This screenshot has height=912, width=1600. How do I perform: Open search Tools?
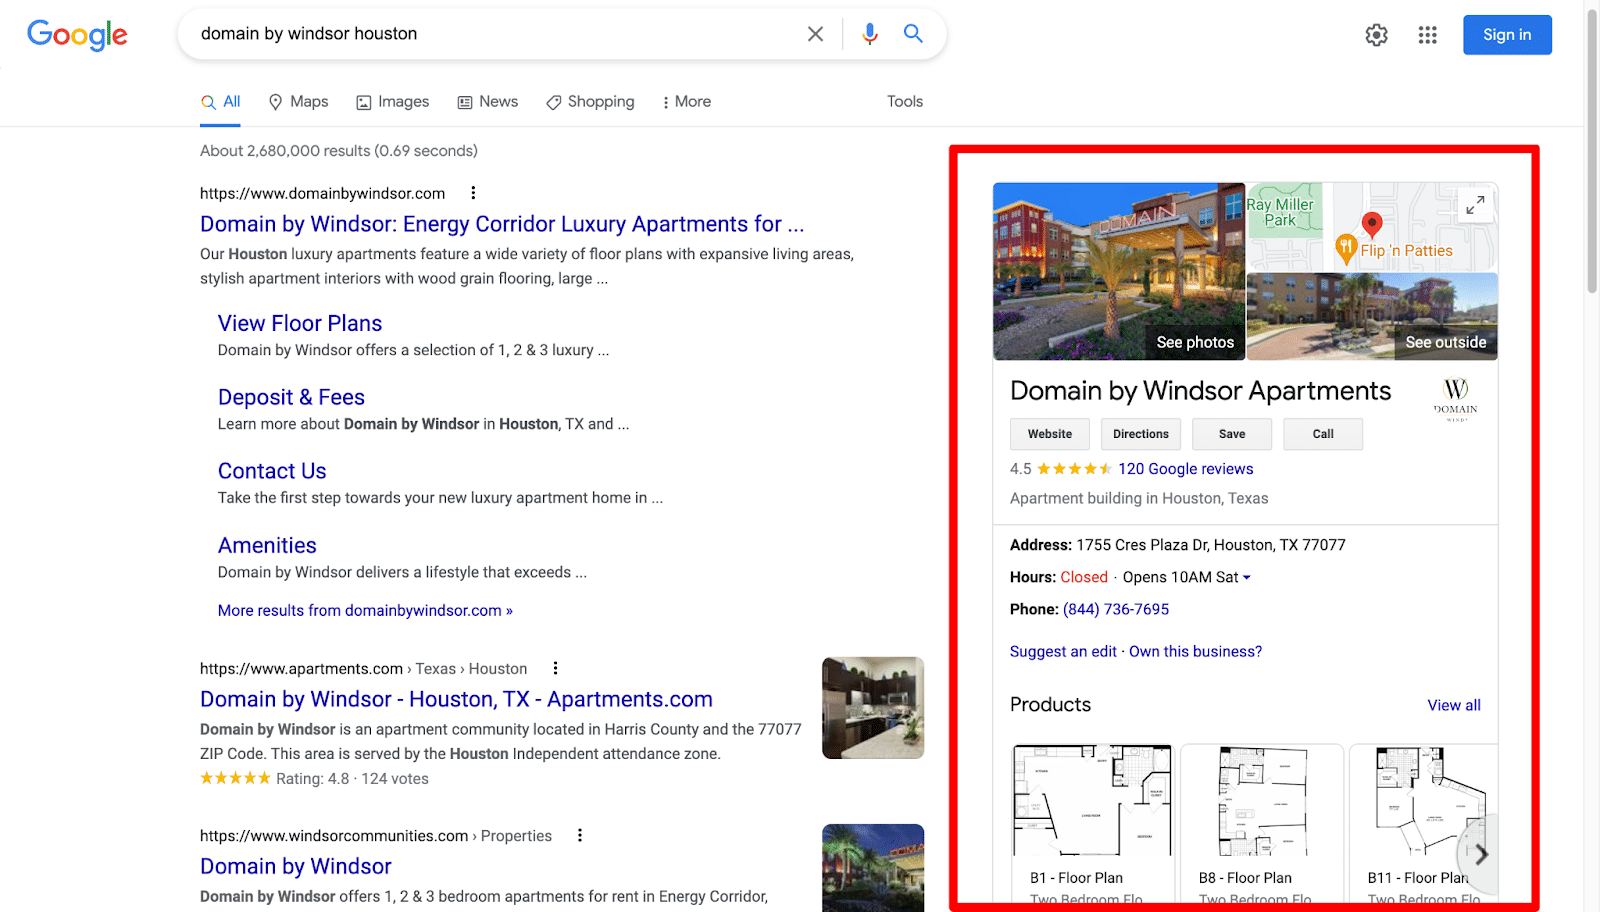(905, 102)
